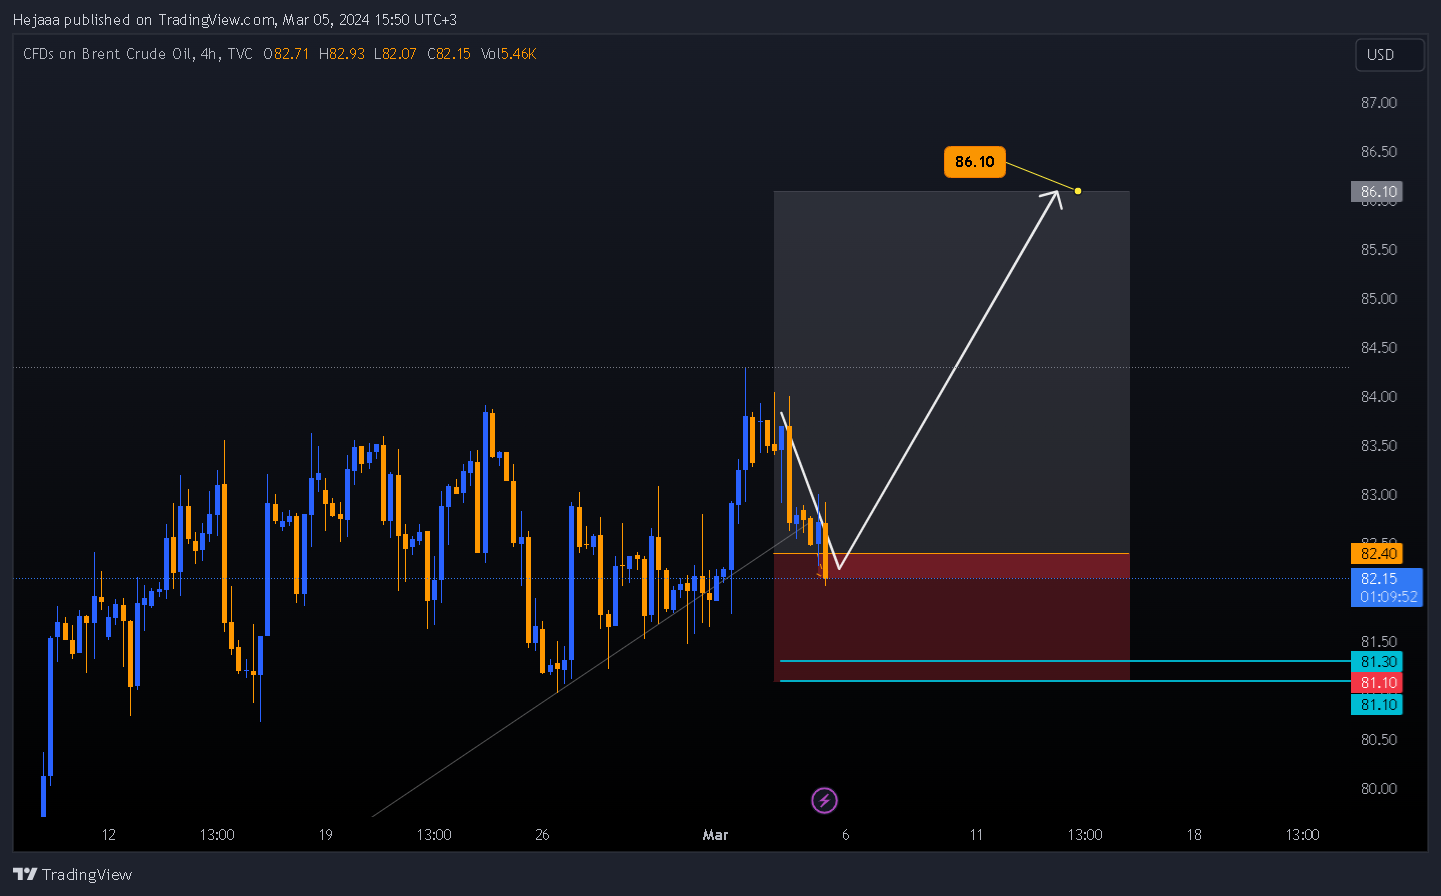Click the Hejaaa published header text
This screenshot has height=896, width=1441.
pos(235,19)
